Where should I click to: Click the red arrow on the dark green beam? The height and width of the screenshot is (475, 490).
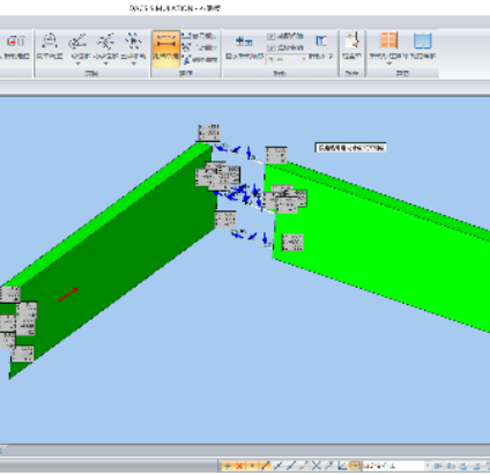click(68, 295)
